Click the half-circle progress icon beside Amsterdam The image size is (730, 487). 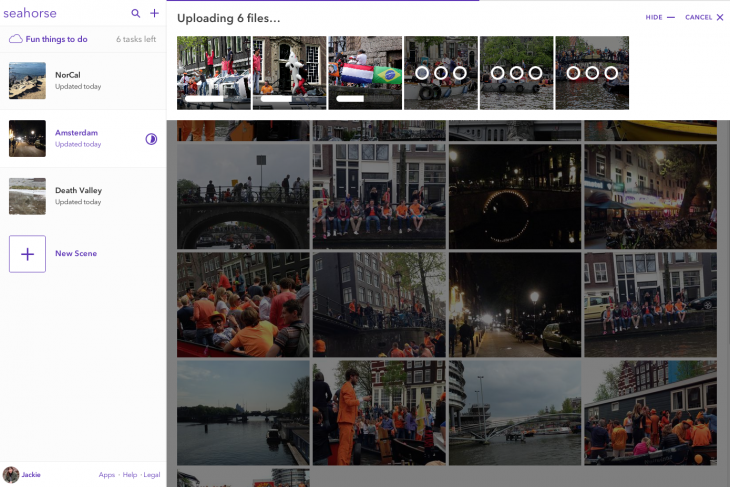pyautogui.click(x=151, y=139)
